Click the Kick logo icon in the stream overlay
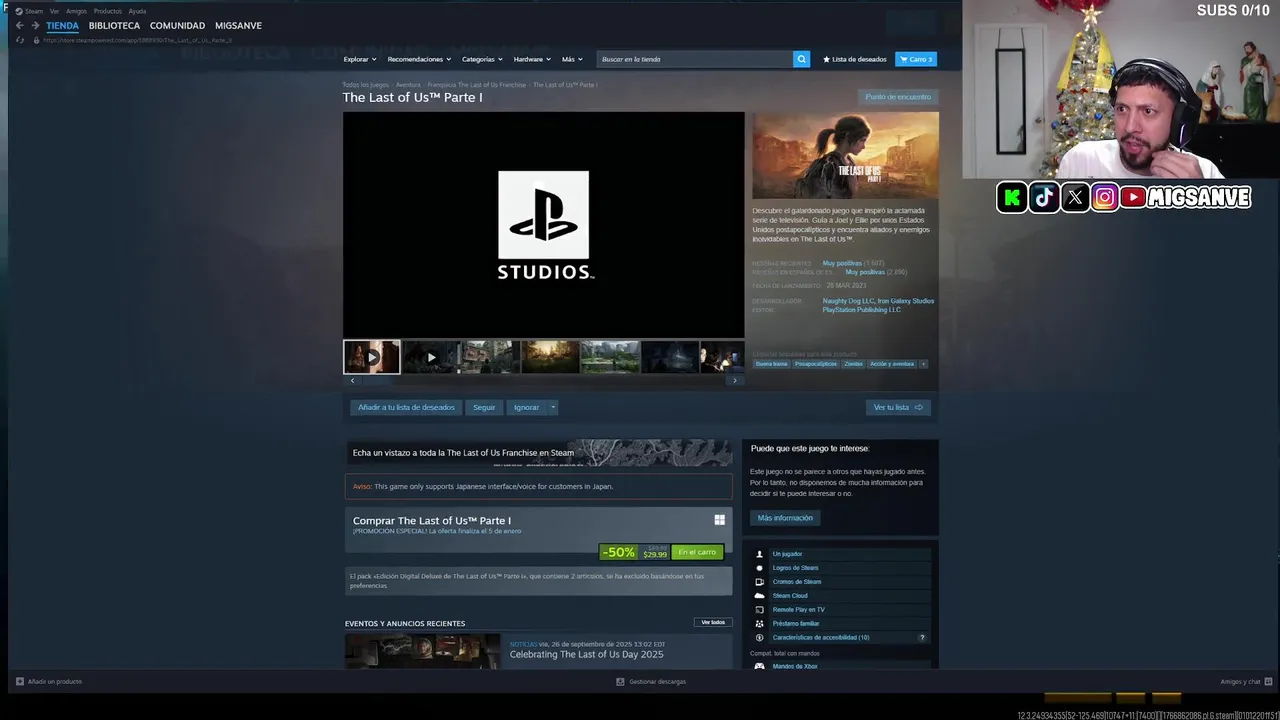 [x=1012, y=197]
